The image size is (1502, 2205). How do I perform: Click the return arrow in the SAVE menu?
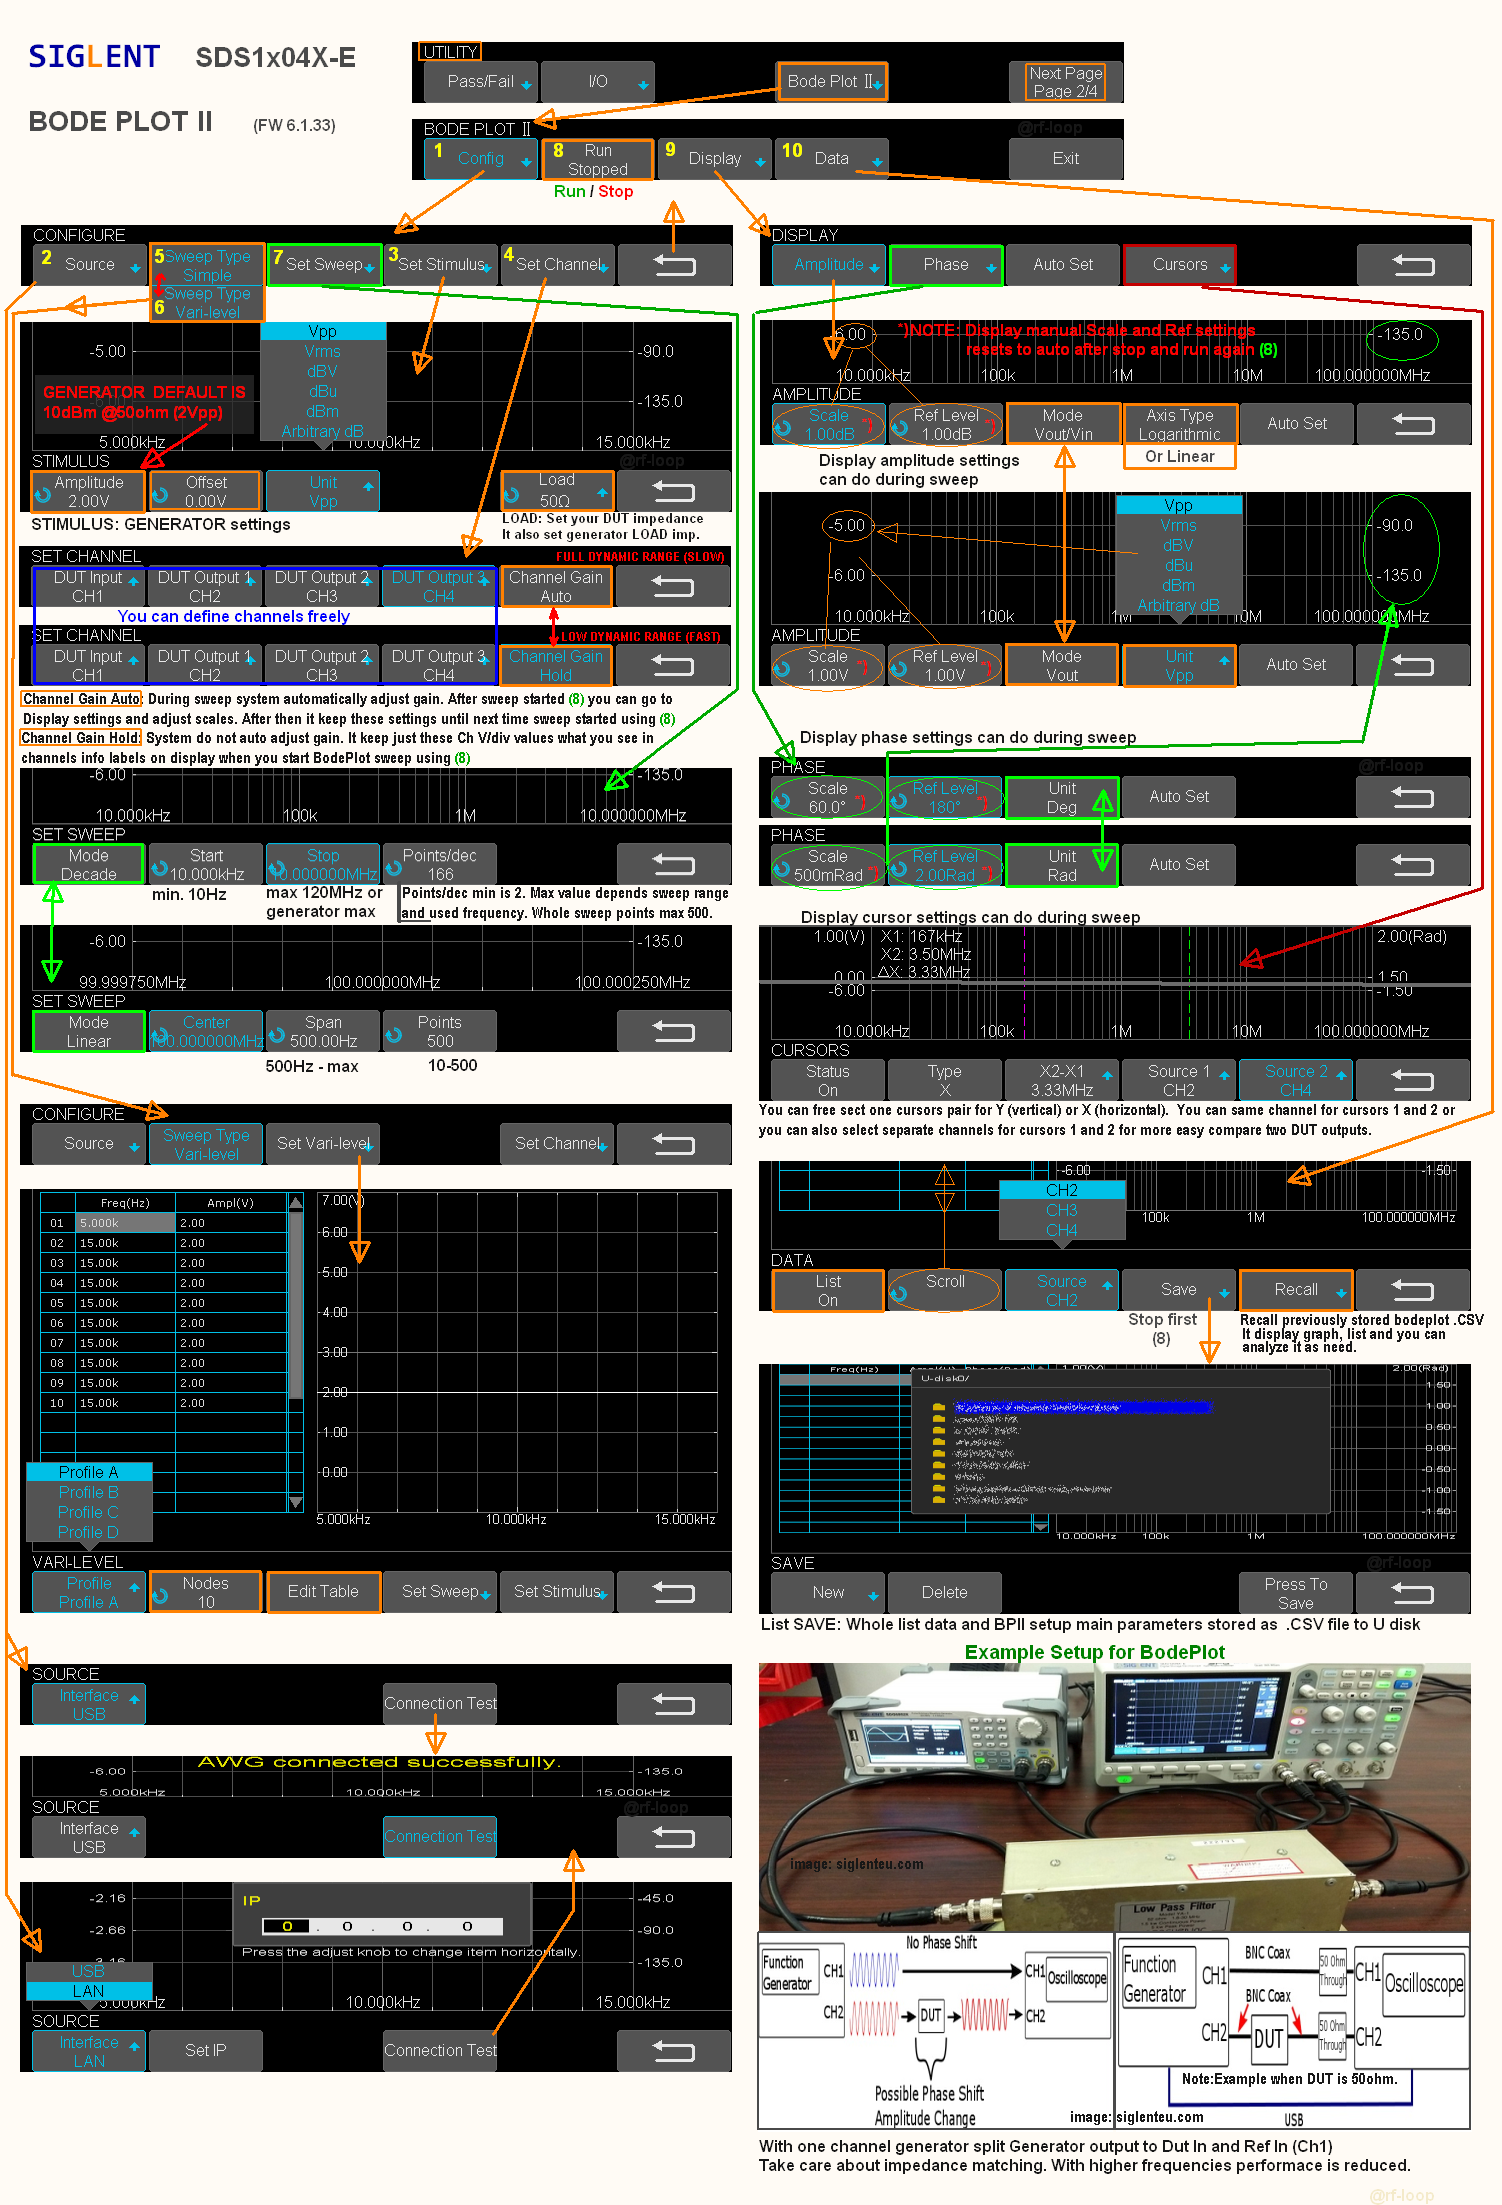pos(1413,1592)
